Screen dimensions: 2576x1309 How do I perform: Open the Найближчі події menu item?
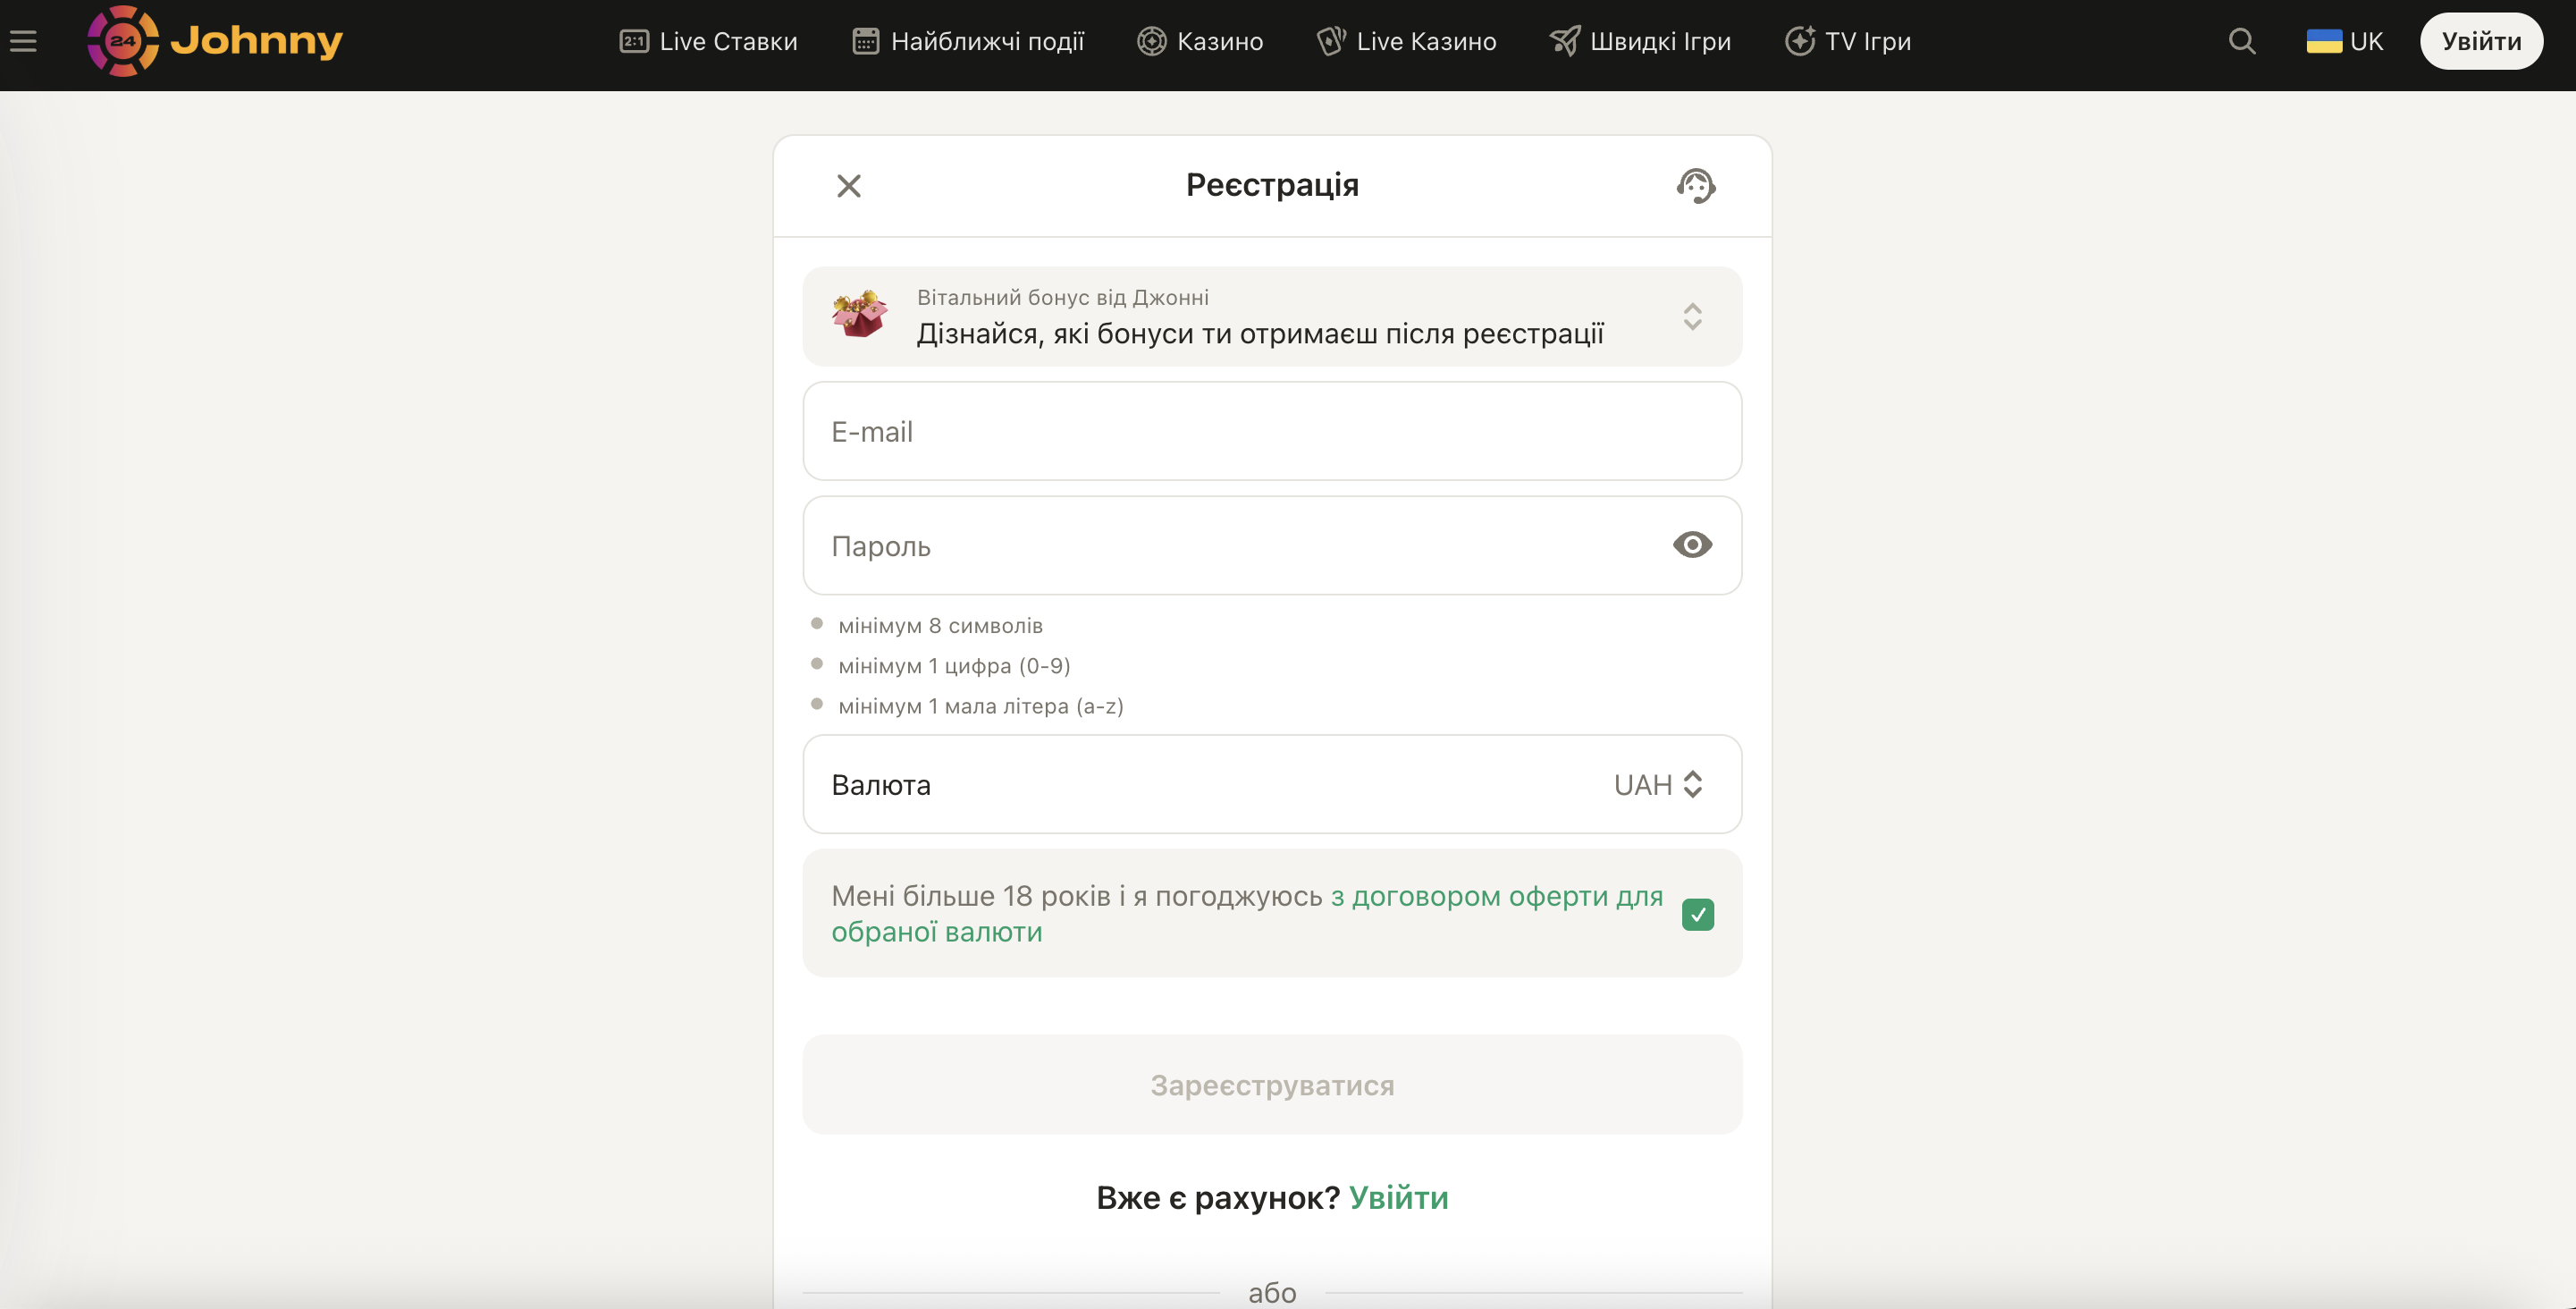click(986, 41)
